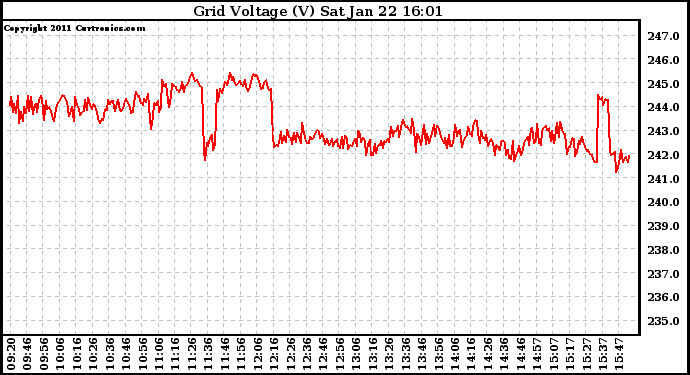Screen dimensions: 690x375
Task: Click the 11:36 time label
Action: [208, 354]
